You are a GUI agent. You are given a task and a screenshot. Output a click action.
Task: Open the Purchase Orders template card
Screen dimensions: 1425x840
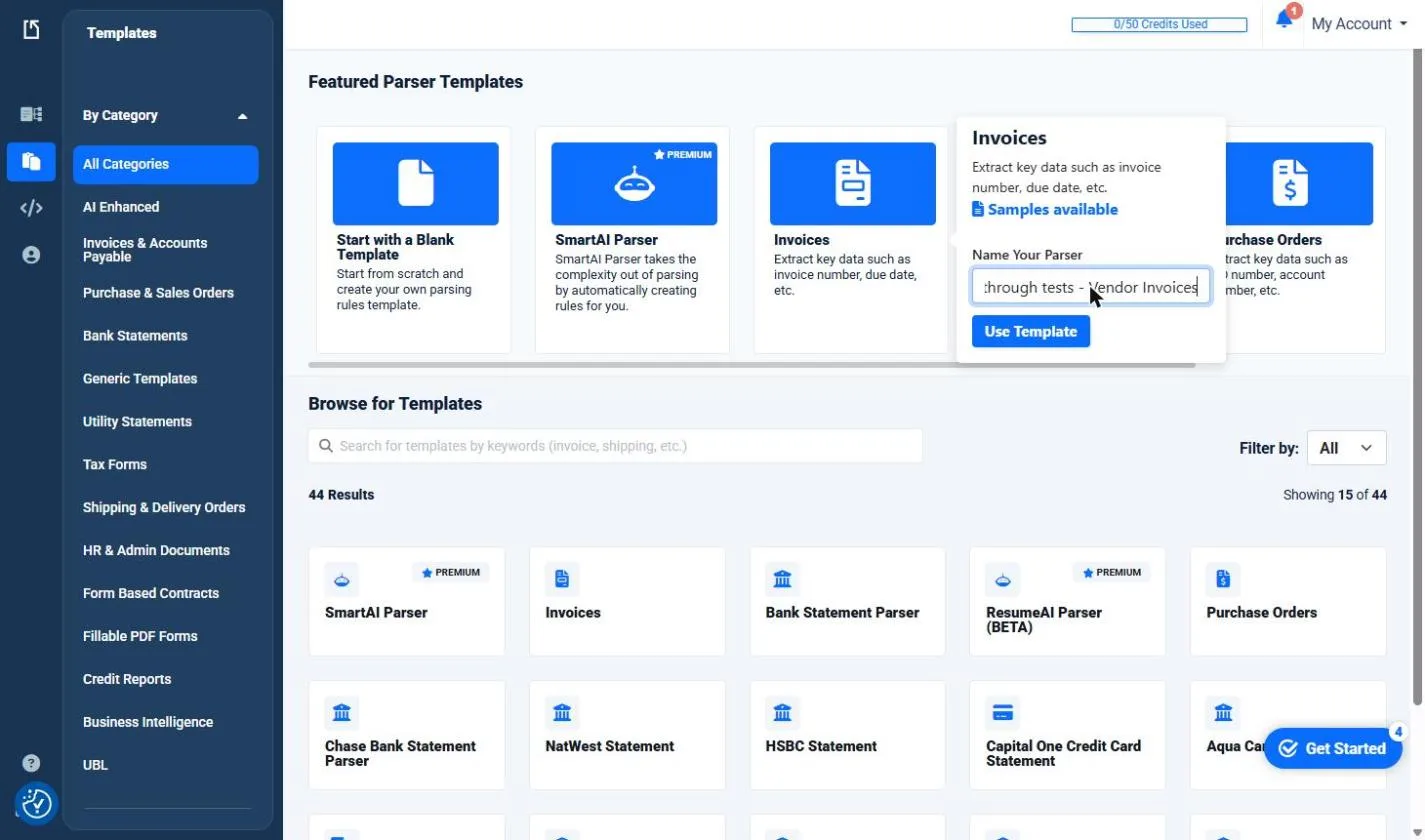pyautogui.click(x=1288, y=601)
